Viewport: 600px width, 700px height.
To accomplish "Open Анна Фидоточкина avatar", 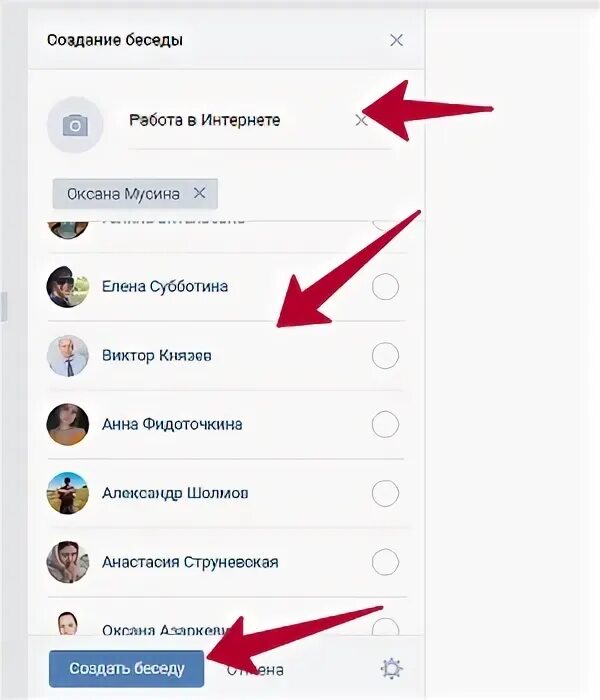I will coord(68,425).
